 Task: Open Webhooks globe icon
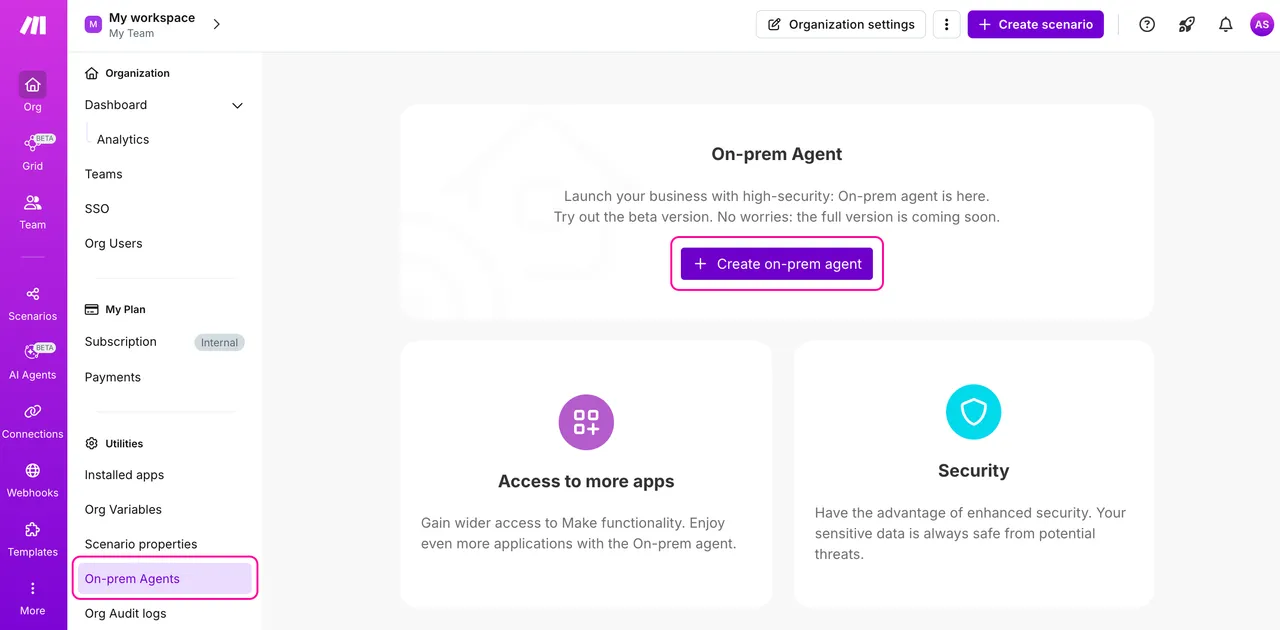[33, 471]
